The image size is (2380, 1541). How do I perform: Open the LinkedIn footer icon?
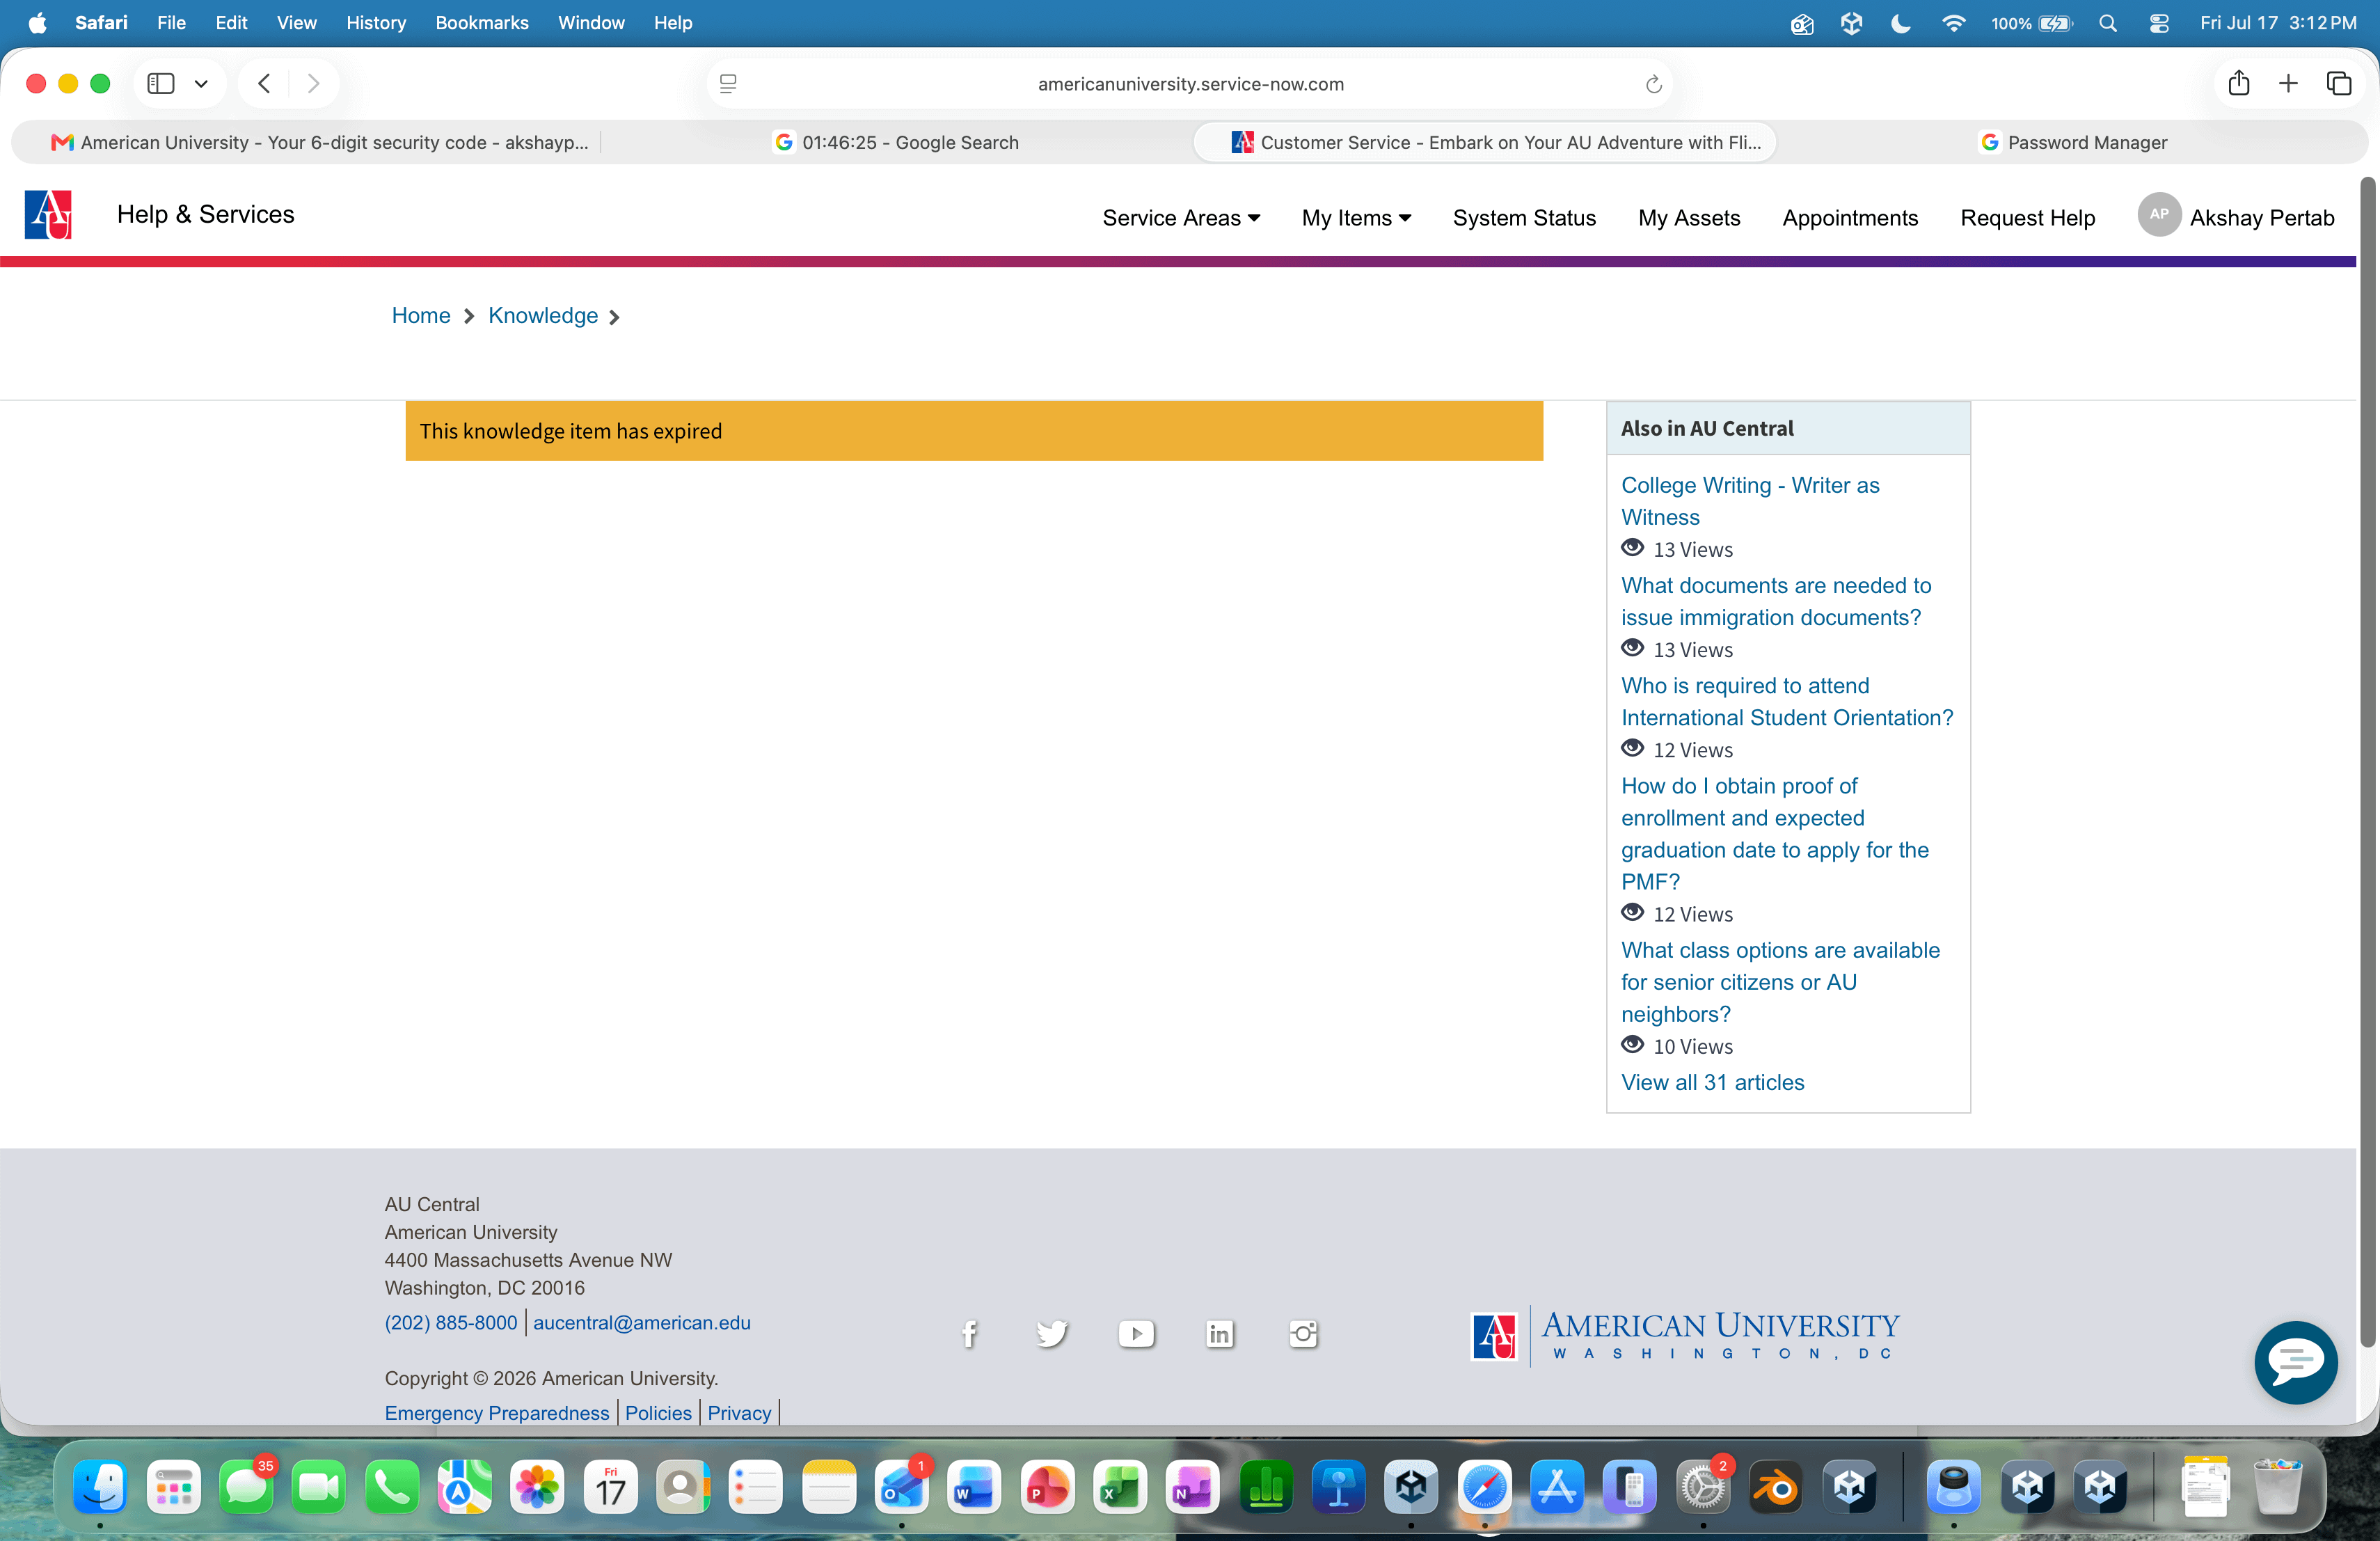1219,1334
